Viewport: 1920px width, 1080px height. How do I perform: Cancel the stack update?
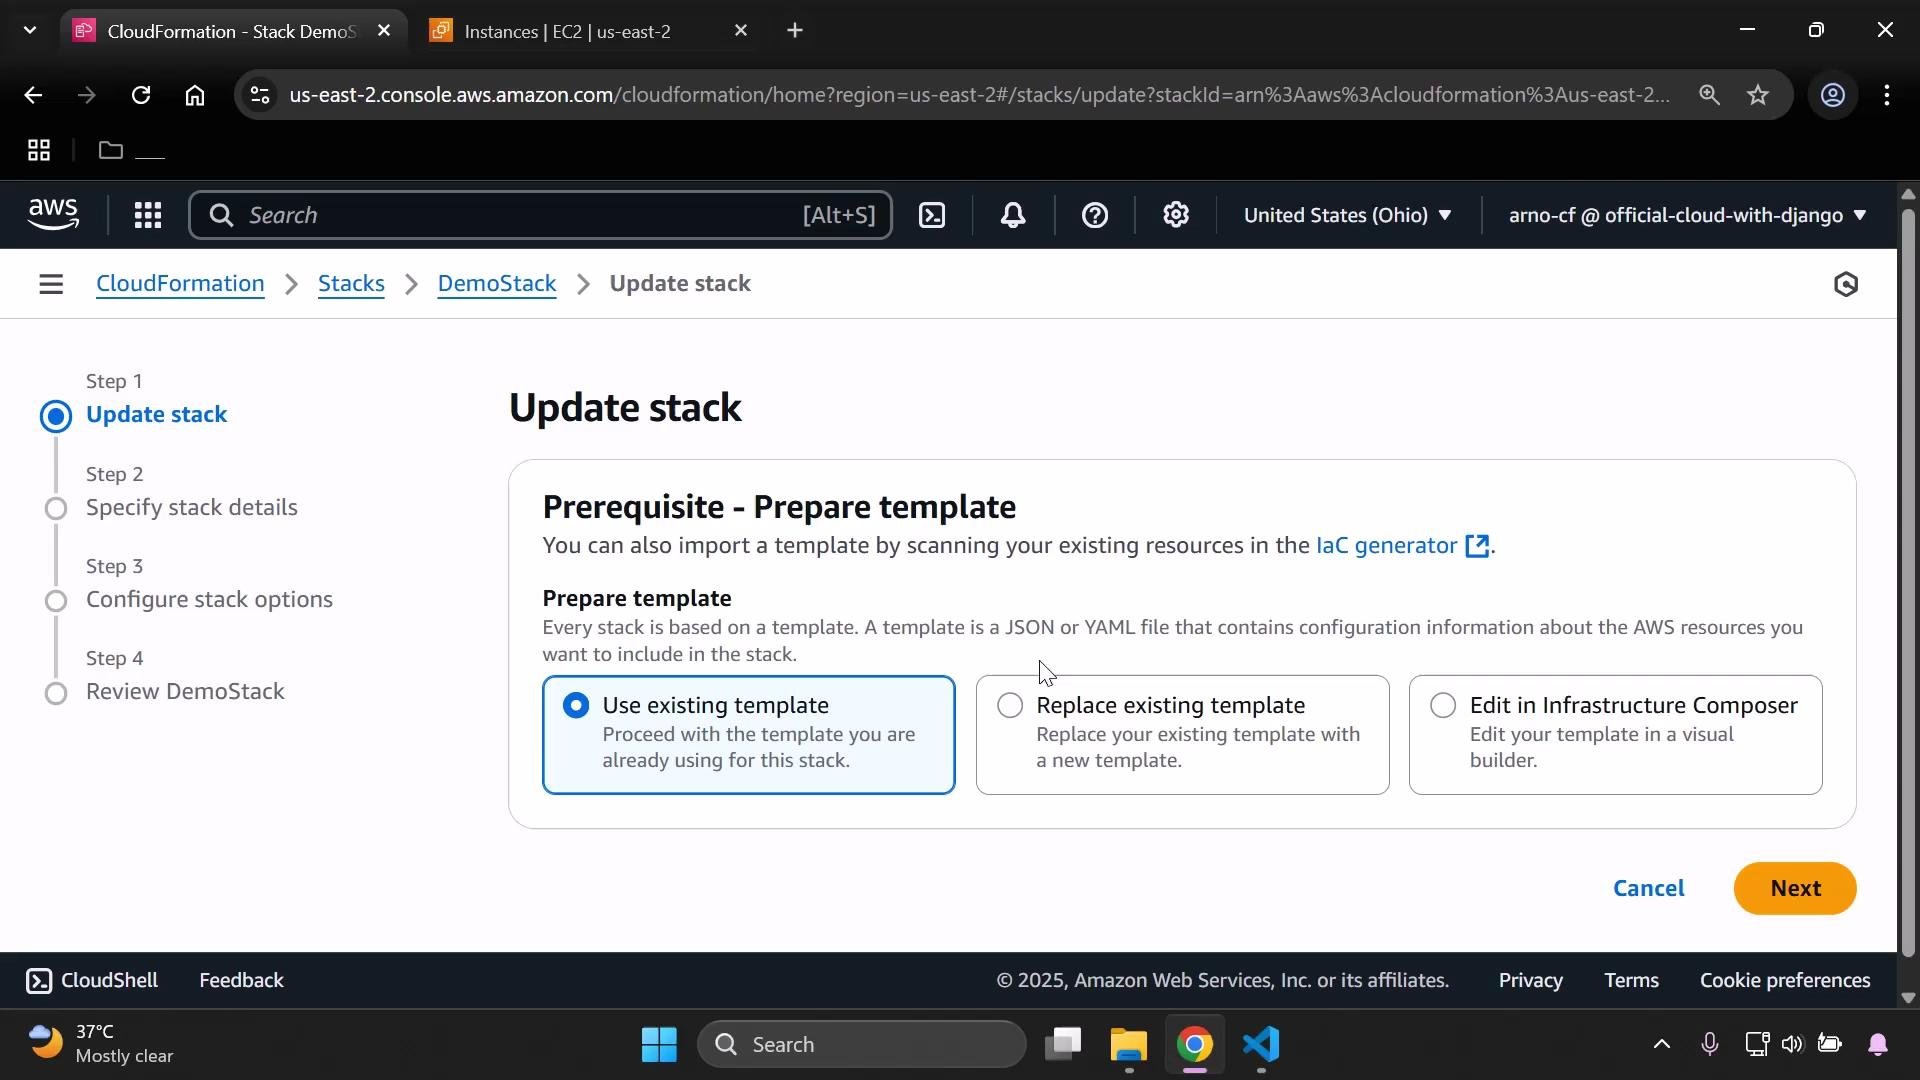click(1648, 889)
